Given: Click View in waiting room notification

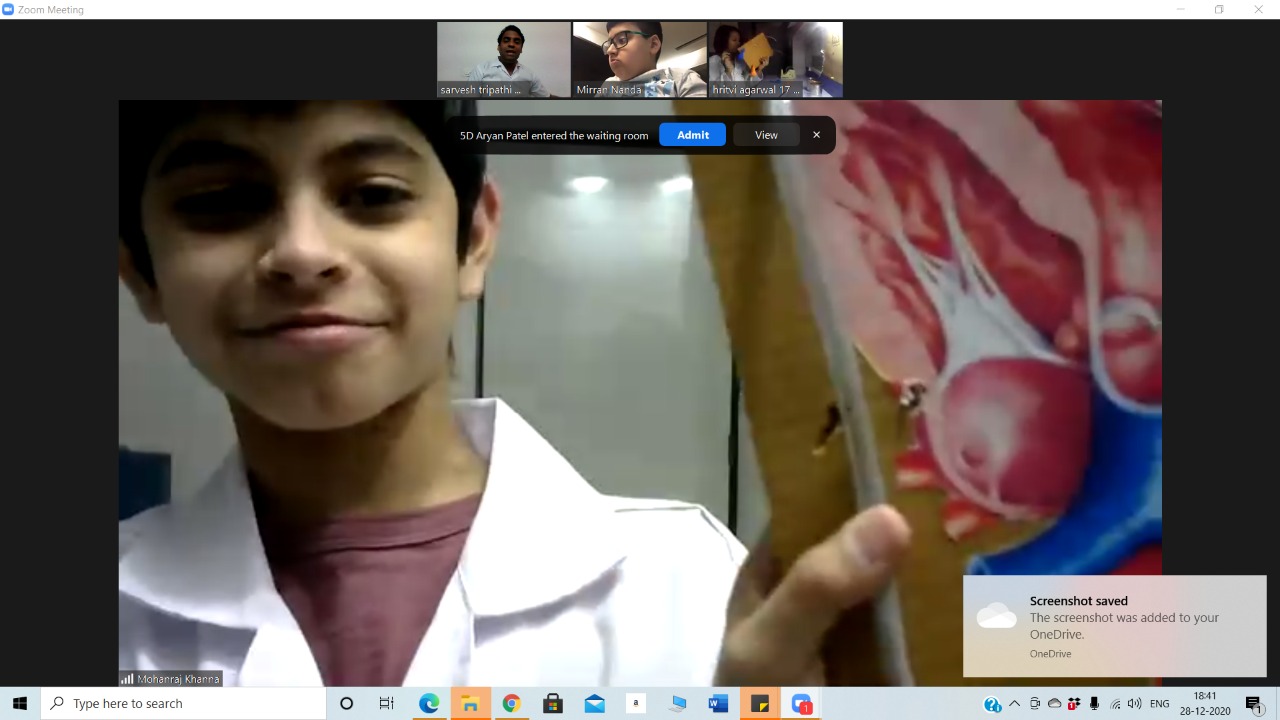Looking at the screenshot, I should [x=766, y=135].
